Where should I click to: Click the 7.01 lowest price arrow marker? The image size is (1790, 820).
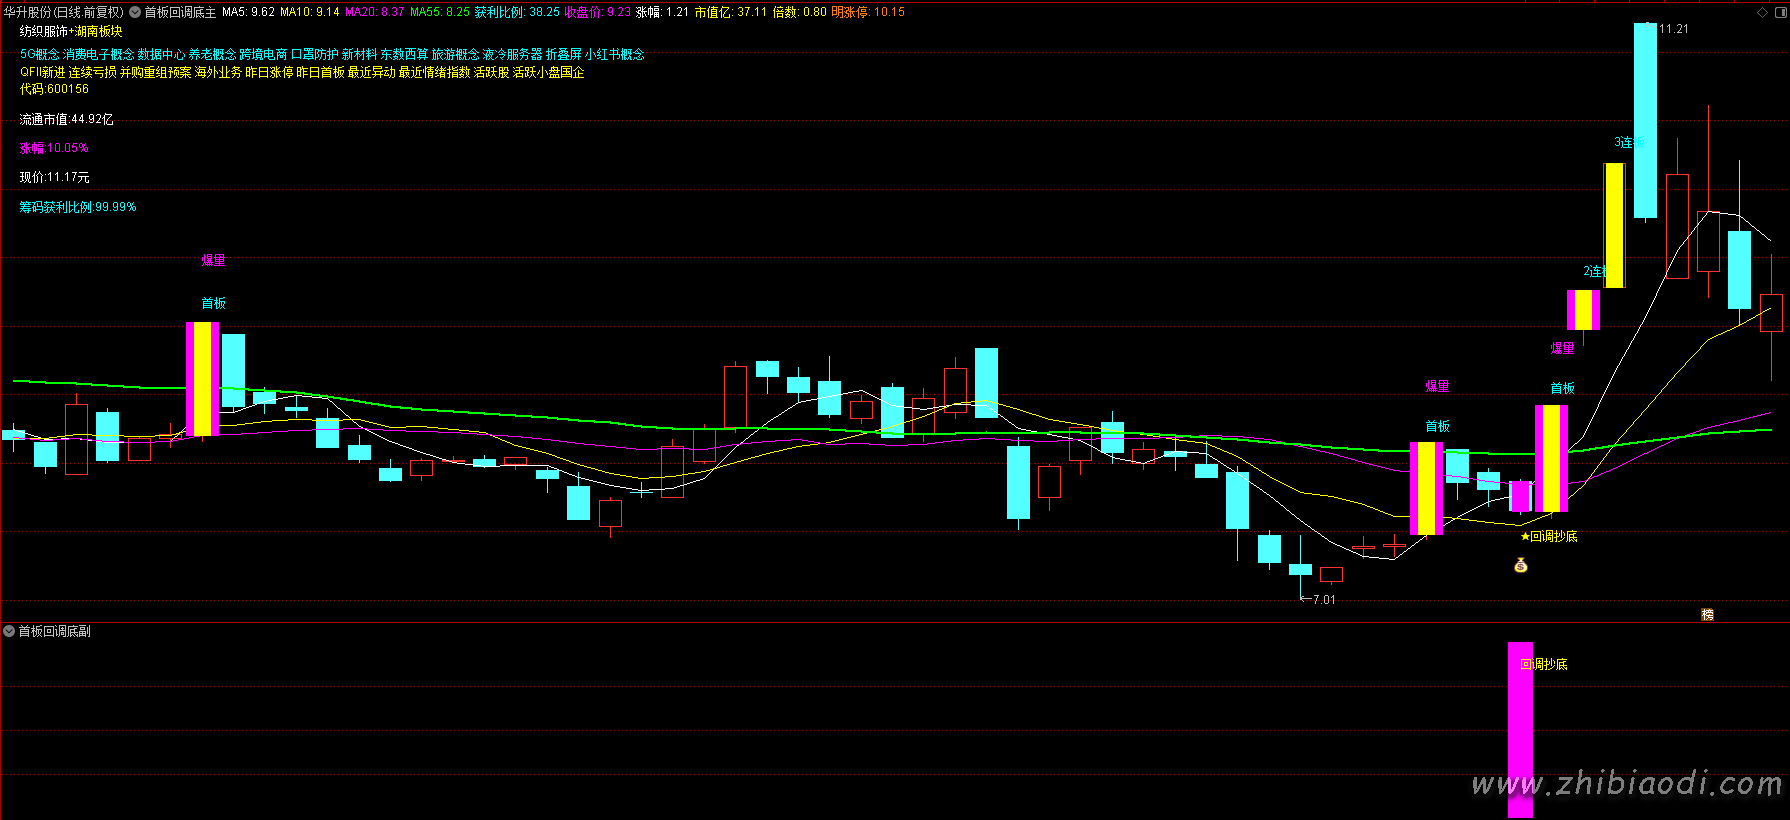1318,599
